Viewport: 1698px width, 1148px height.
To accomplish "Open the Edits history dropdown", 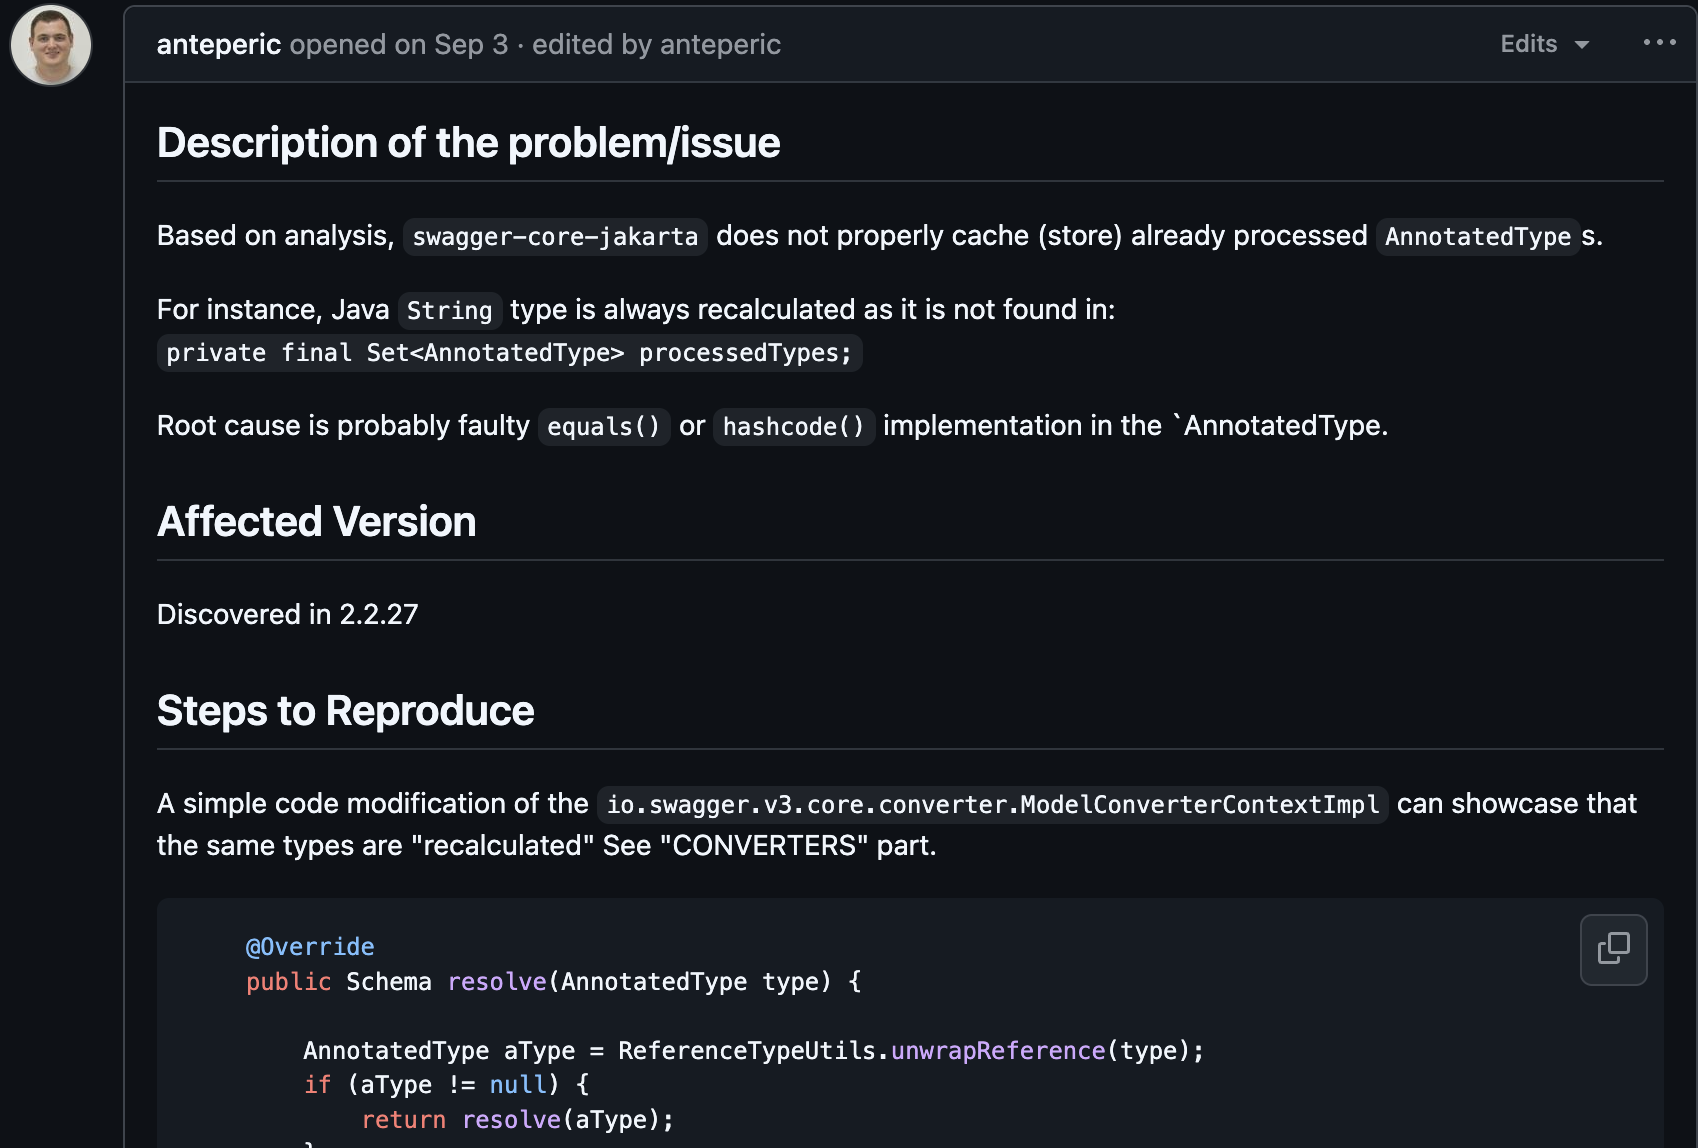I will pos(1544,44).
